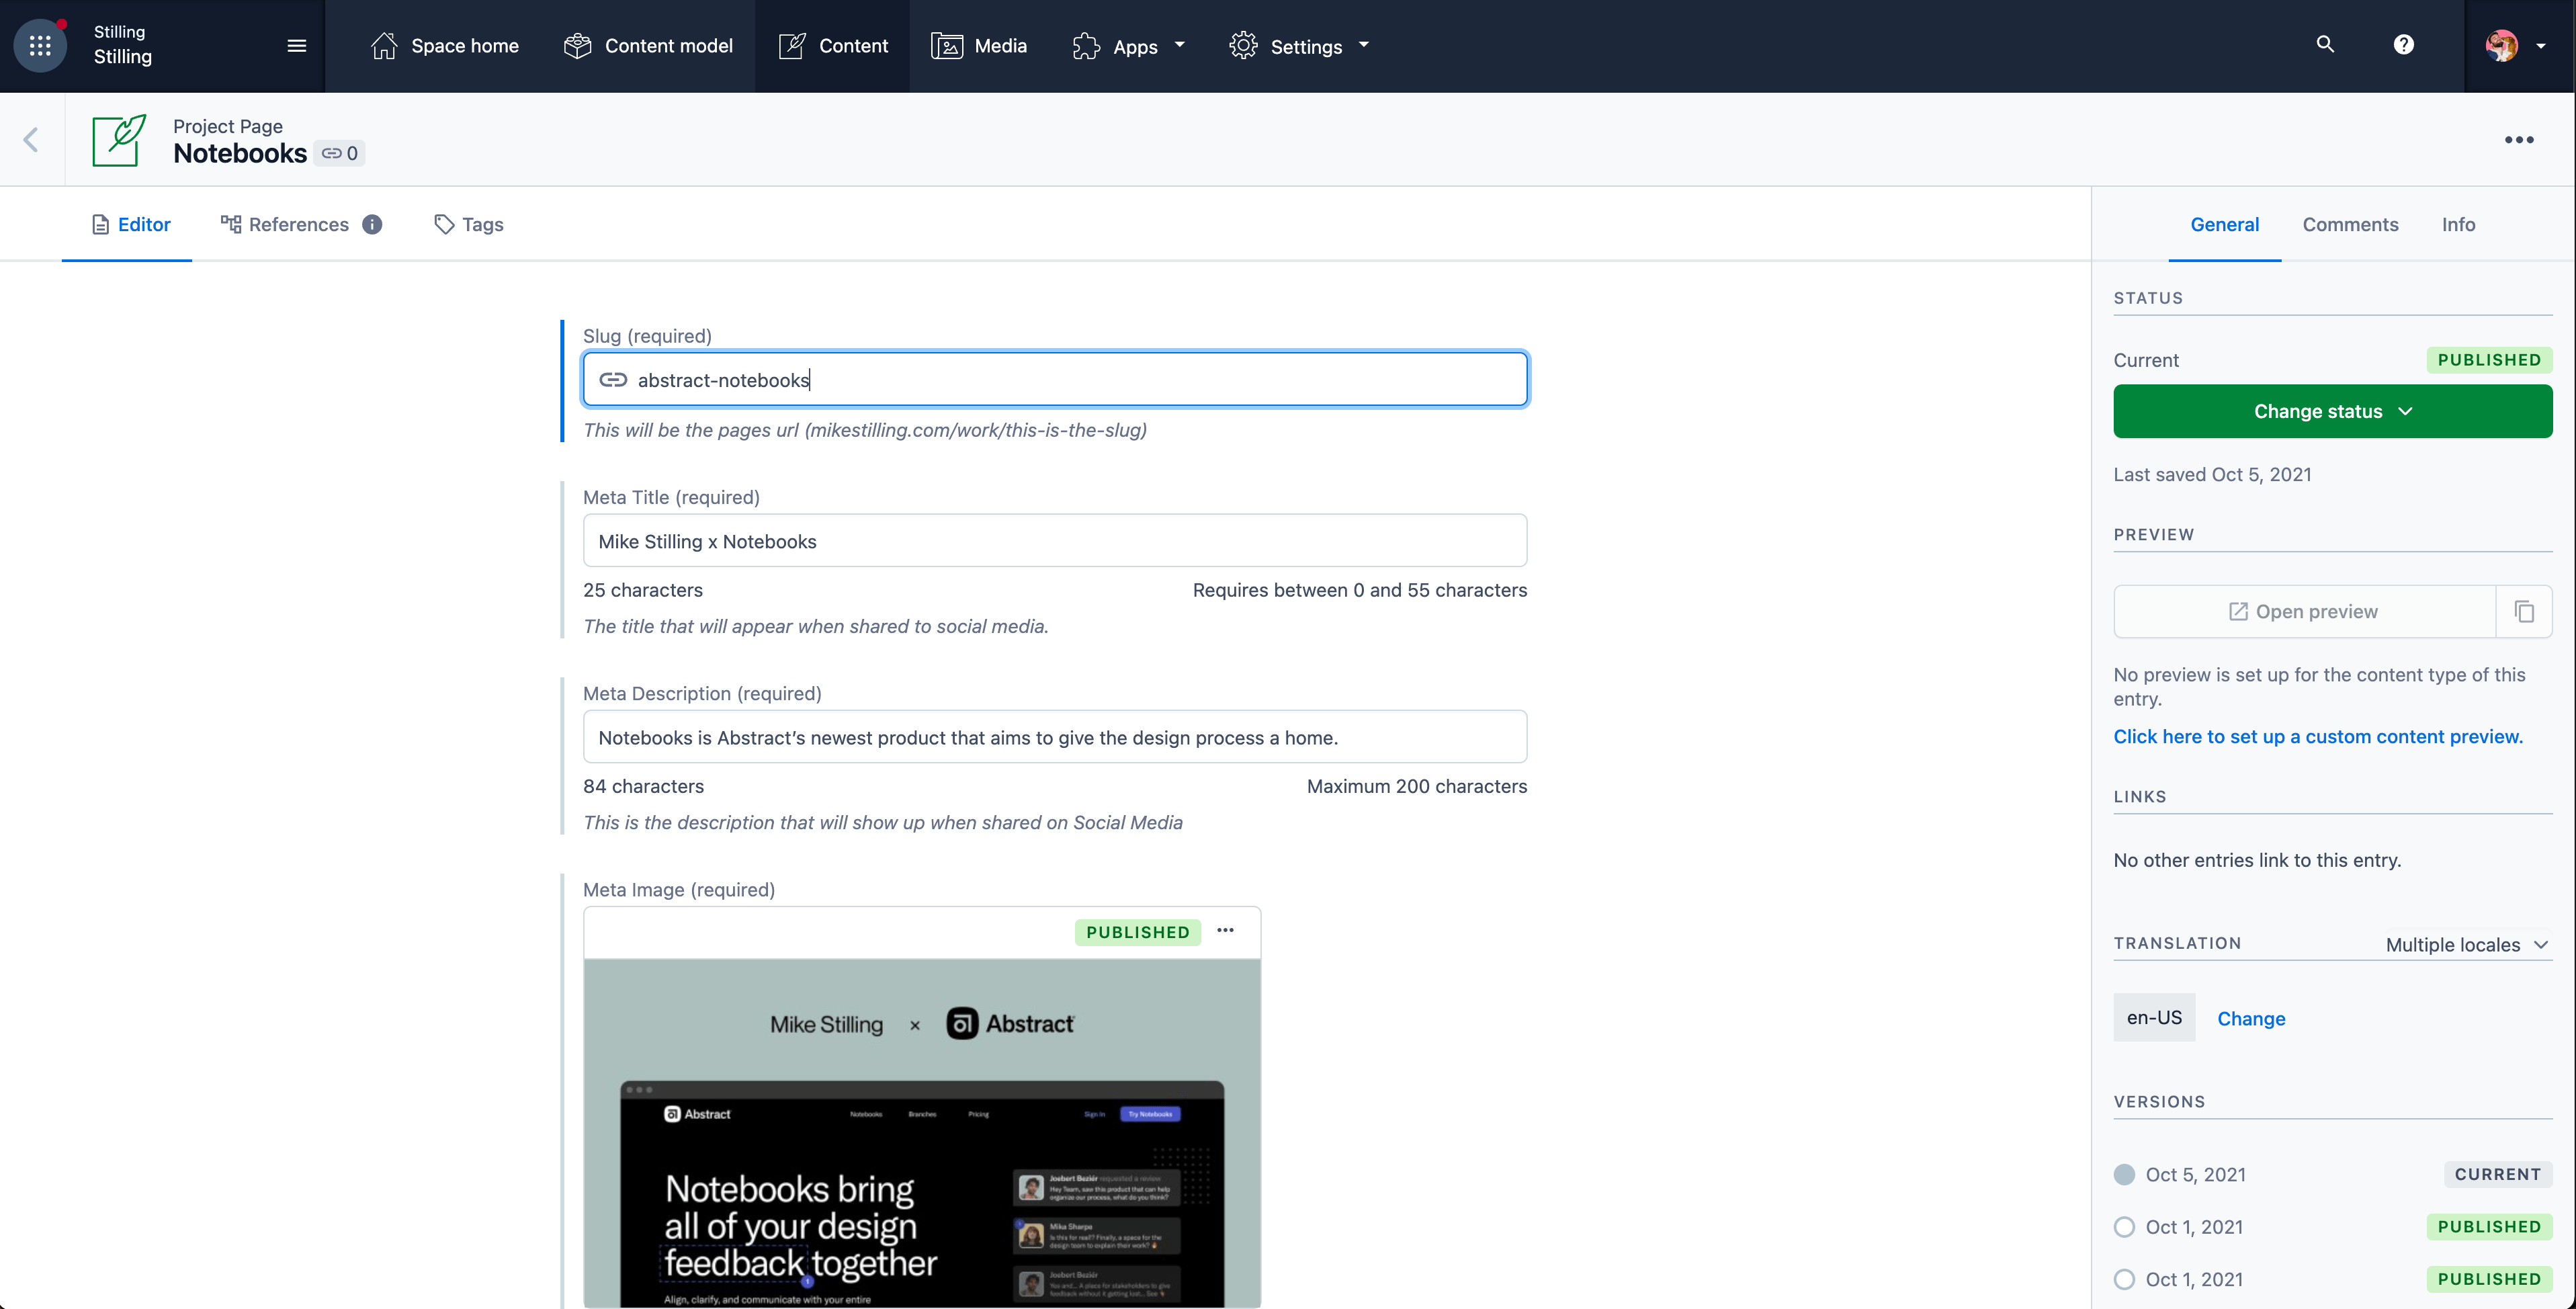Click the help question mark icon

pos(2403,45)
